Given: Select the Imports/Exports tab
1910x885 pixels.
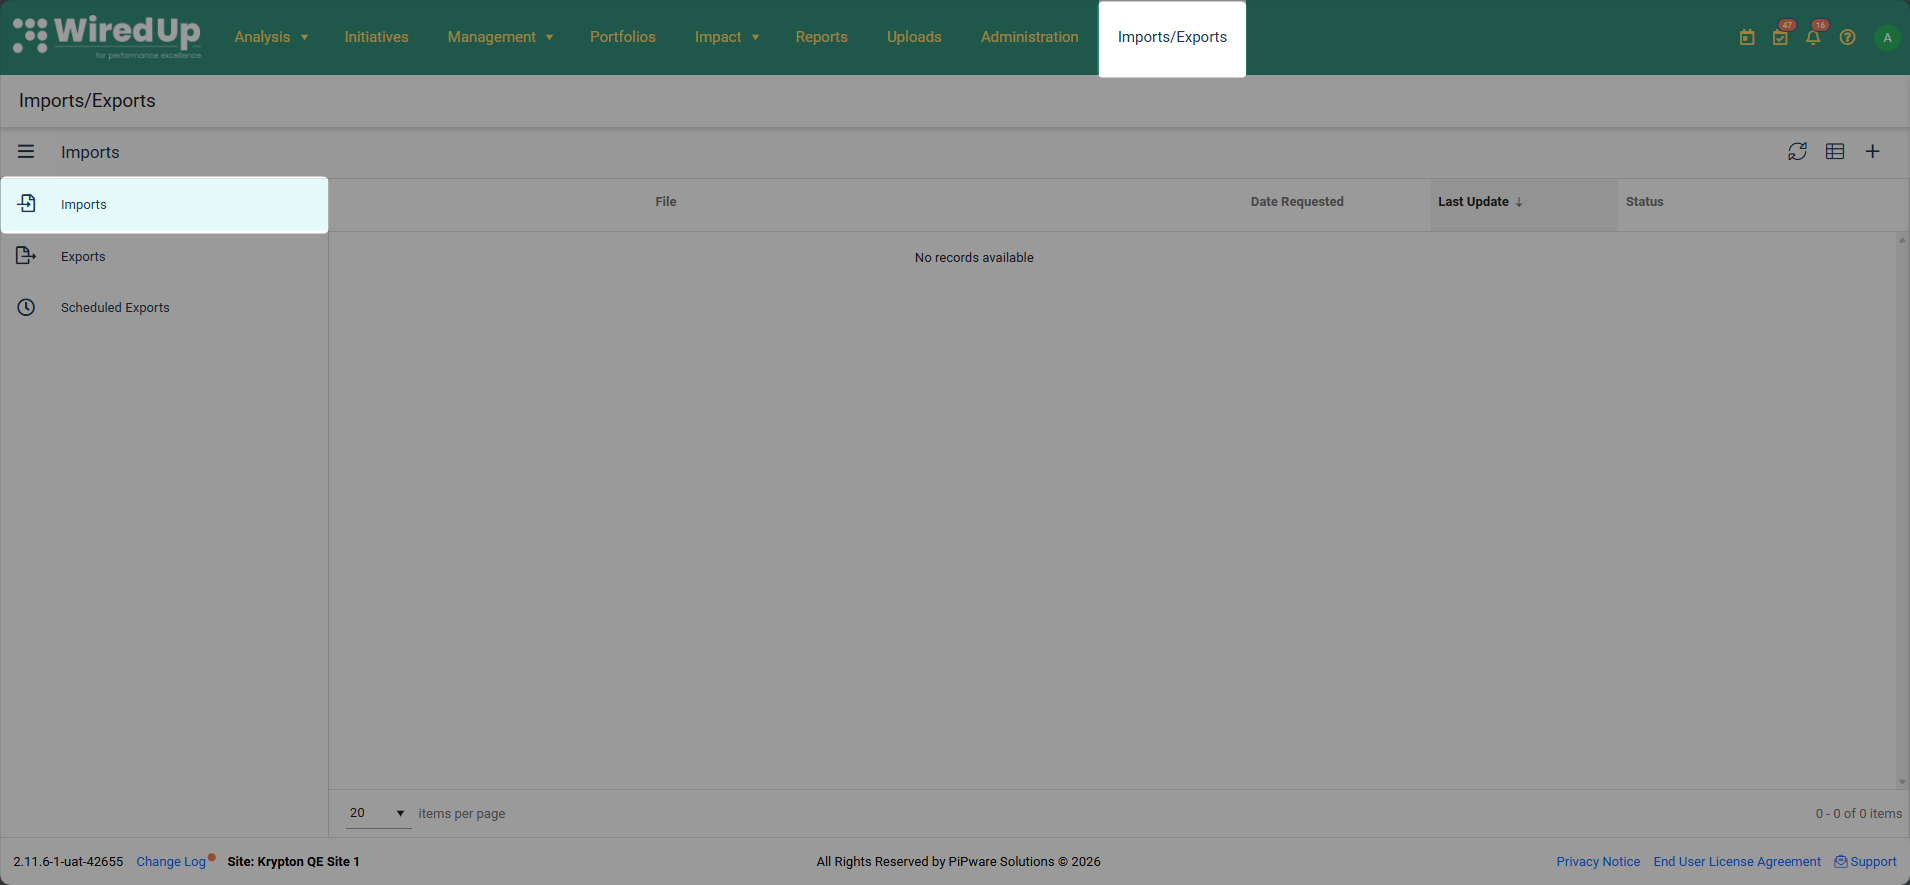Looking at the screenshot, I should point(1172,38).
